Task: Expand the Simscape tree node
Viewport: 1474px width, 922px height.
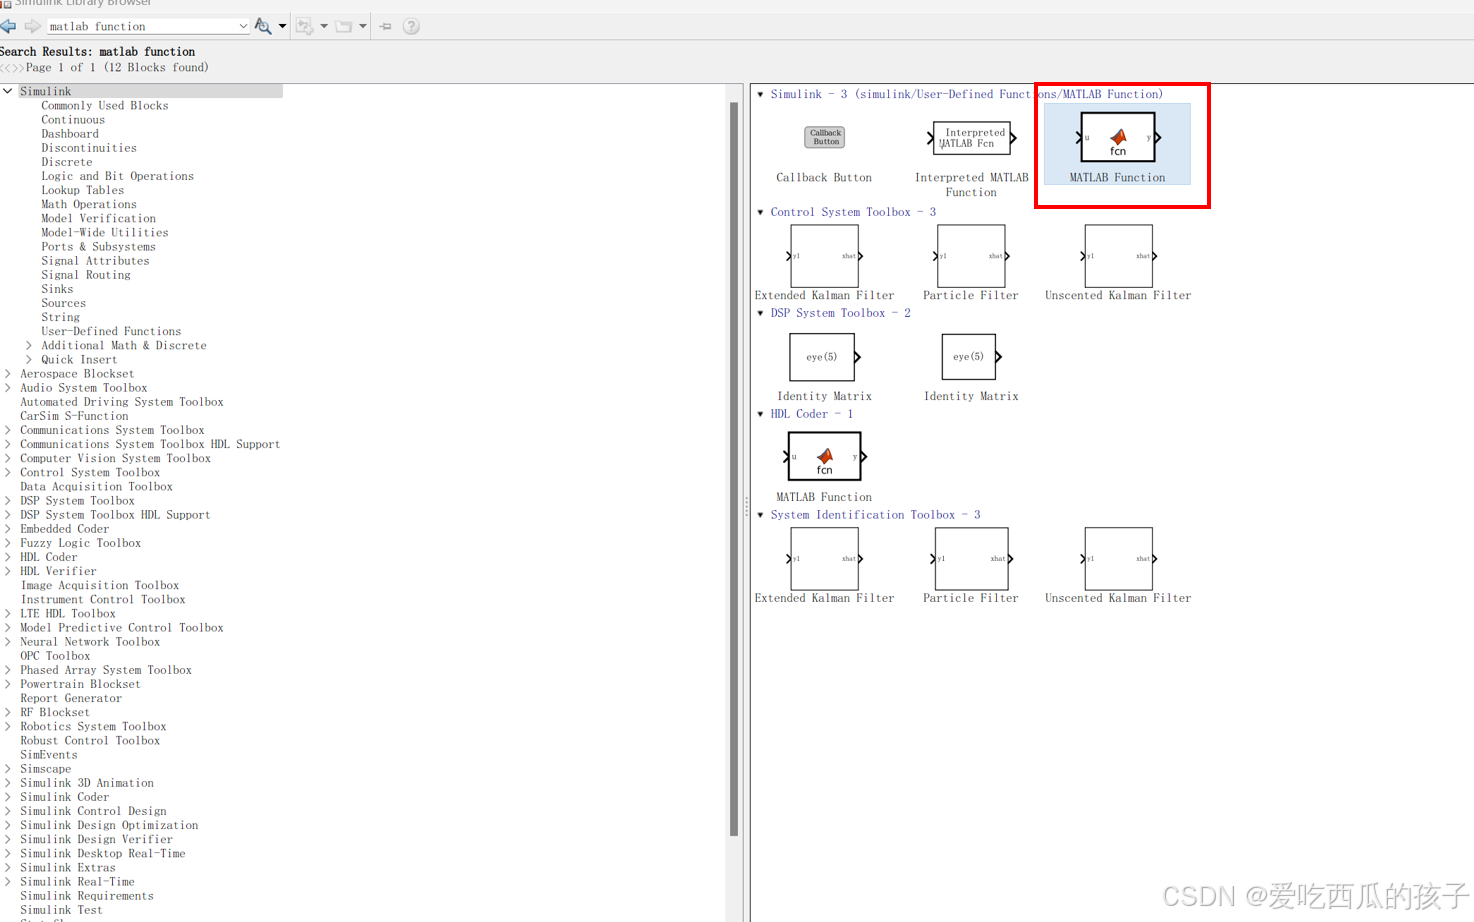Action: point(8,769)
